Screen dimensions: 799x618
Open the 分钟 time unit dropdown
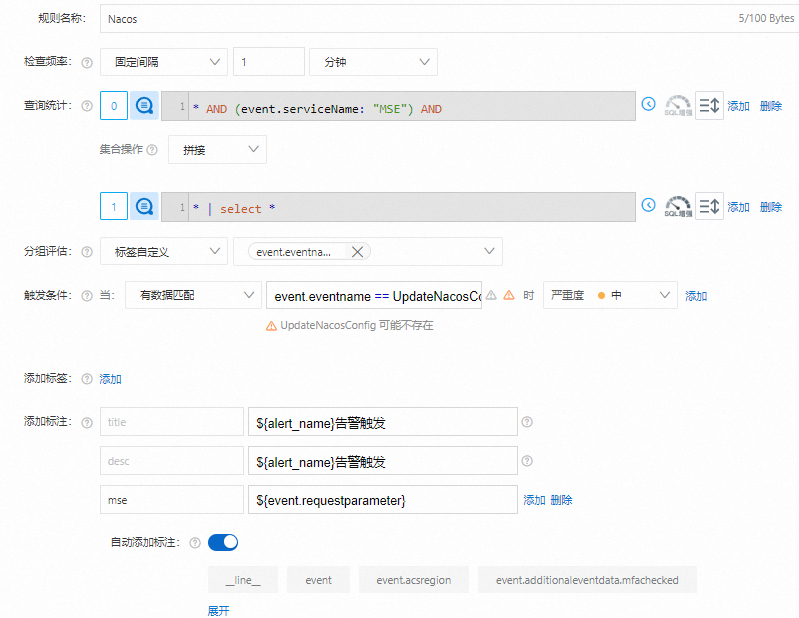tap(373, 62)
